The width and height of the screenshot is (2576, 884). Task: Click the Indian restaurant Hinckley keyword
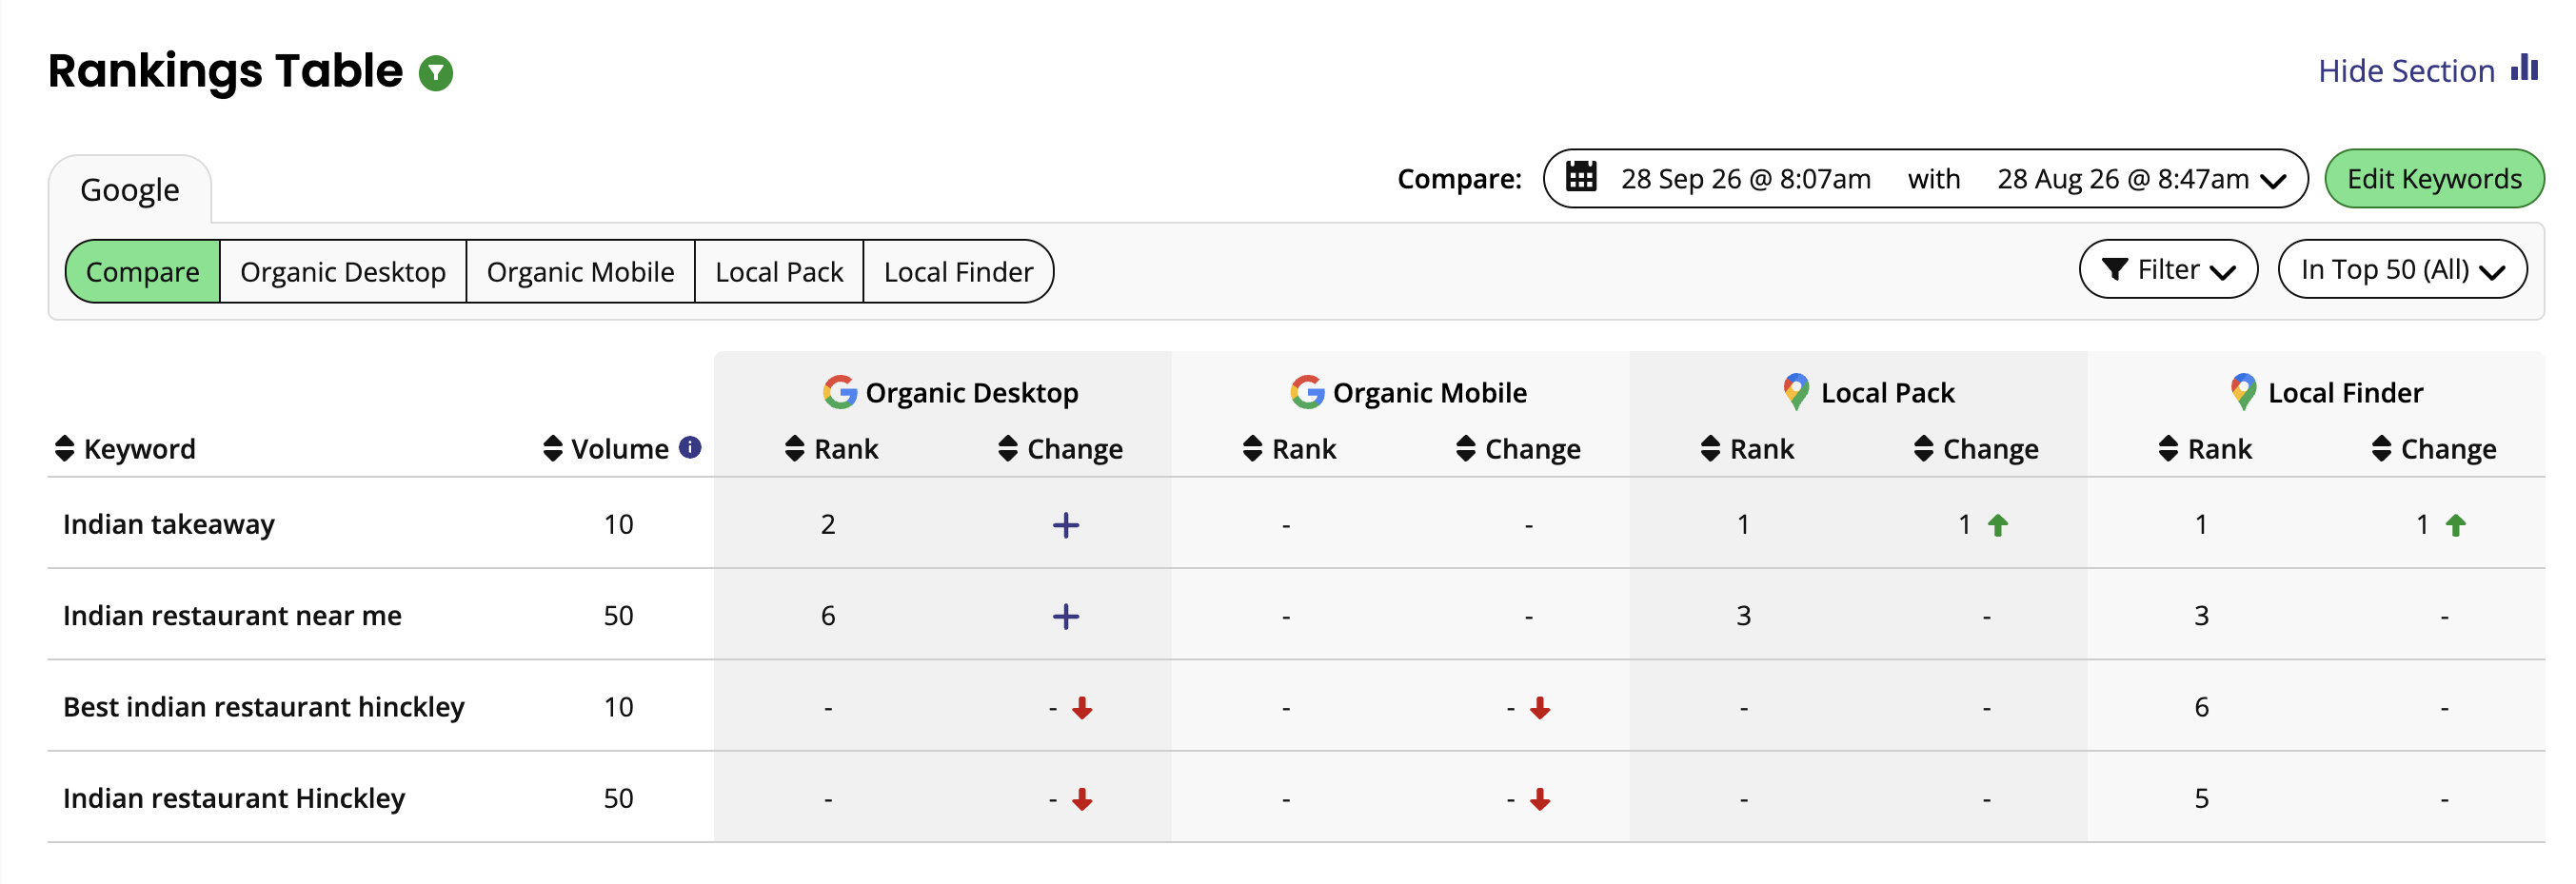point(234,798)
